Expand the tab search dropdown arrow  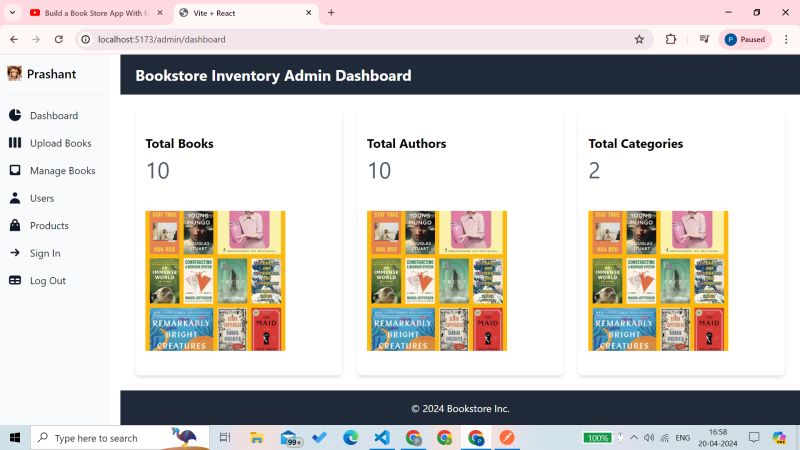point(12,13)
